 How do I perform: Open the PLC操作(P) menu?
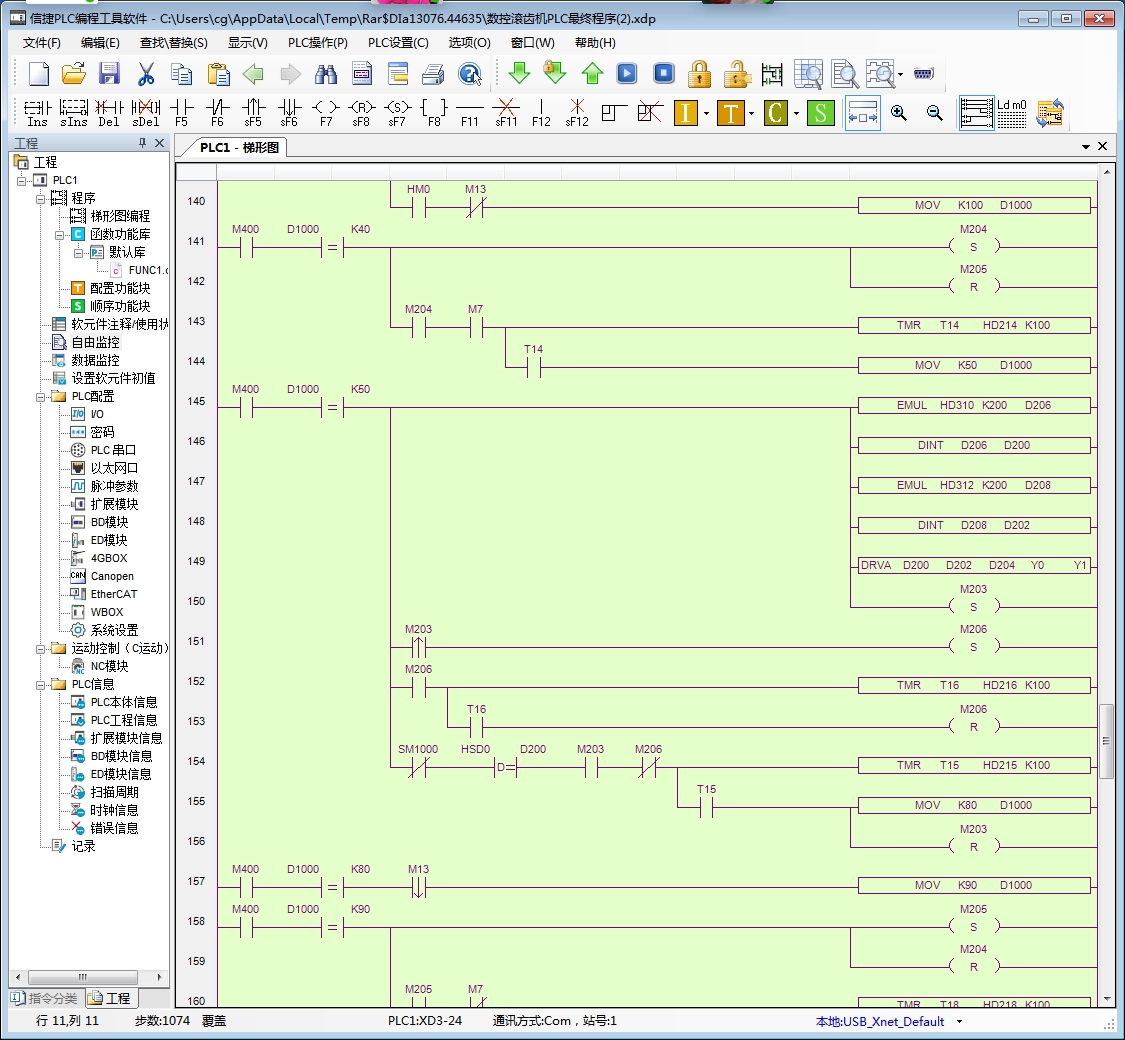pyautogui.click(x=318, y=42)
